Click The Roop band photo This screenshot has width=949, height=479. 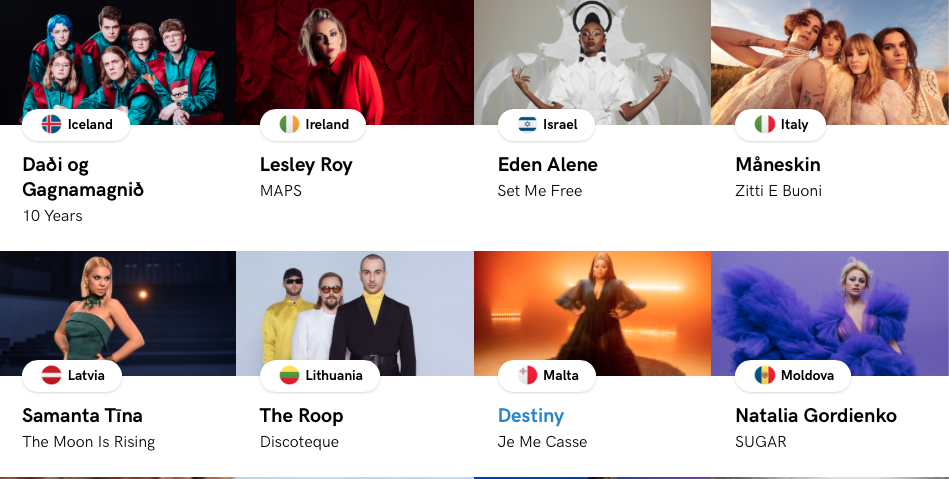355,313
